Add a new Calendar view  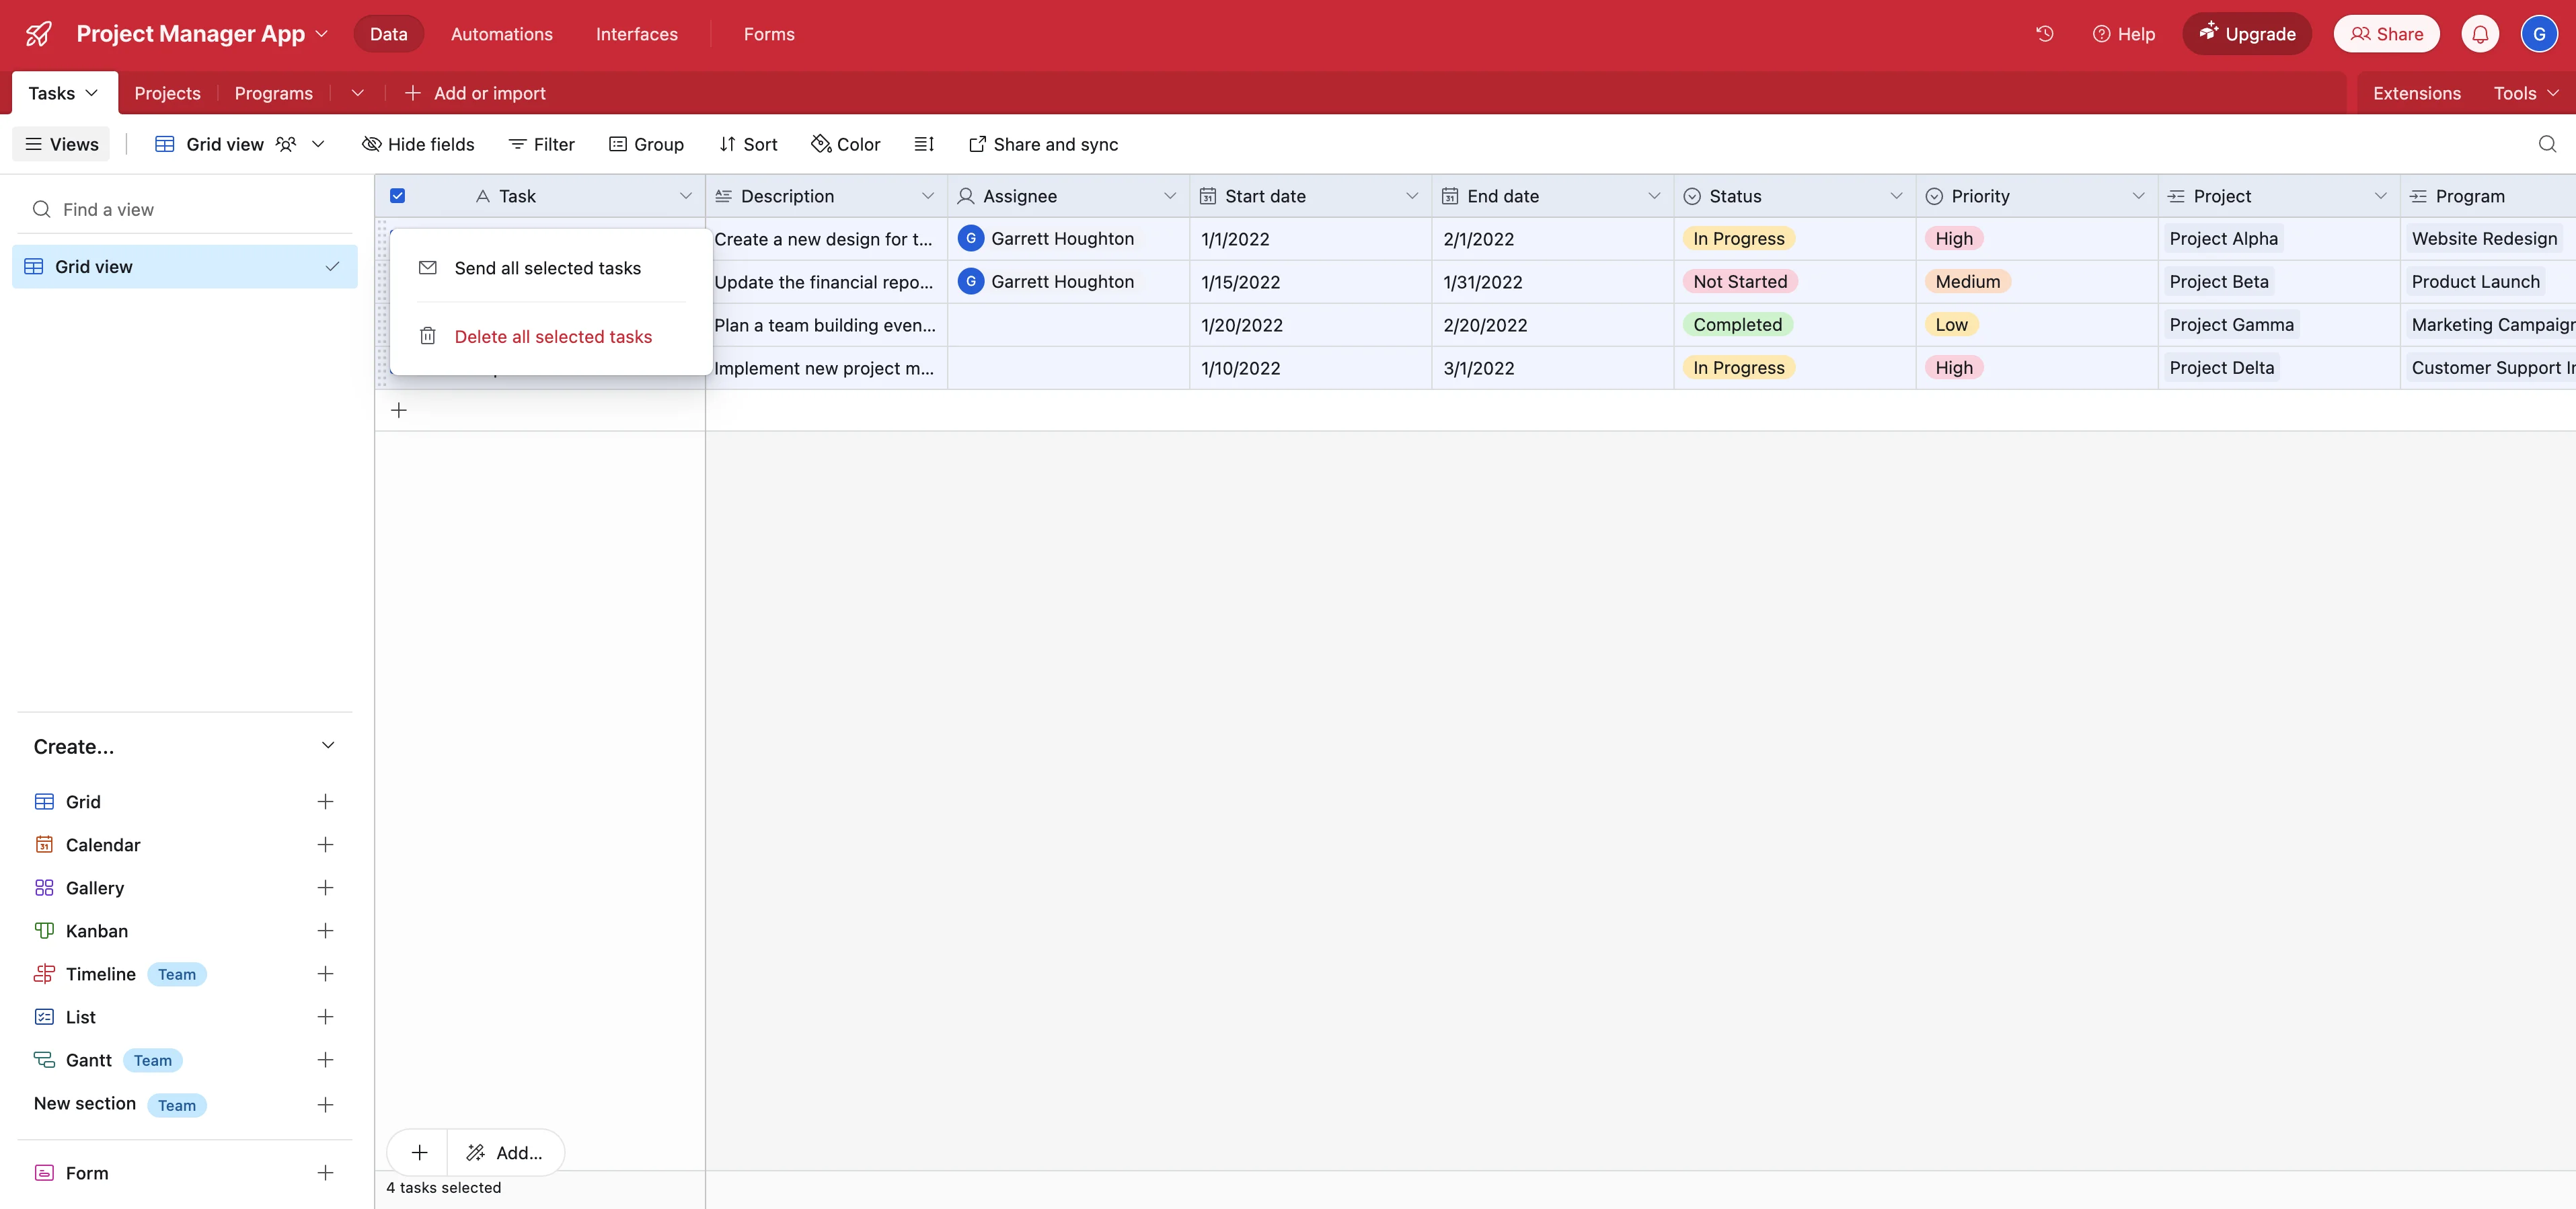(325, 845)
